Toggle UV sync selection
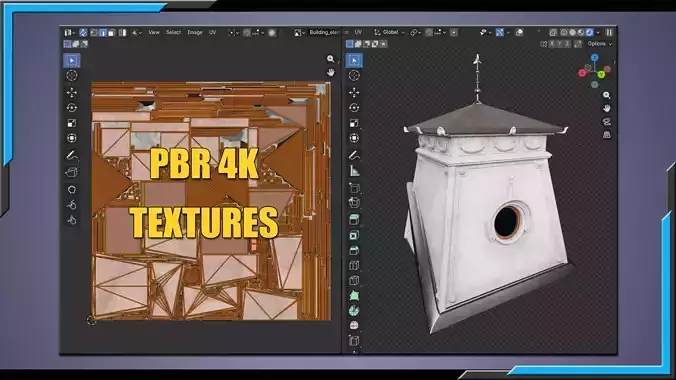This screenshot has width=676, height=380. 83,32
